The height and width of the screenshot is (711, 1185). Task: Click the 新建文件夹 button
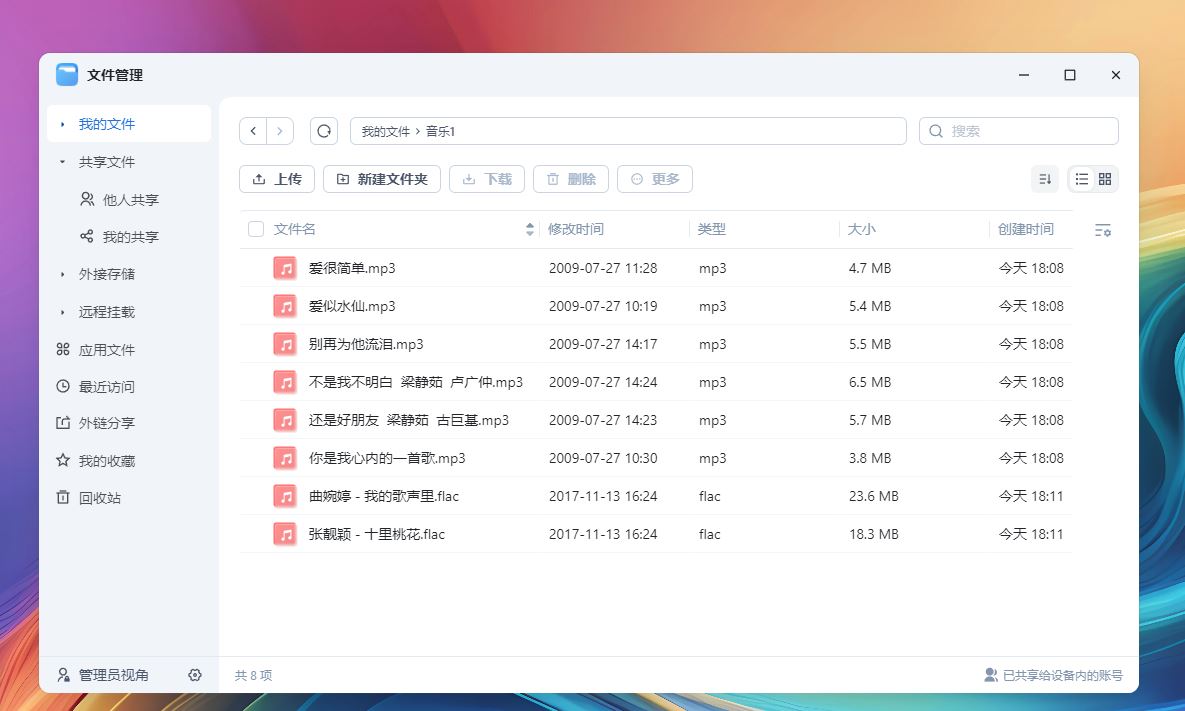[x=382, y=179]
